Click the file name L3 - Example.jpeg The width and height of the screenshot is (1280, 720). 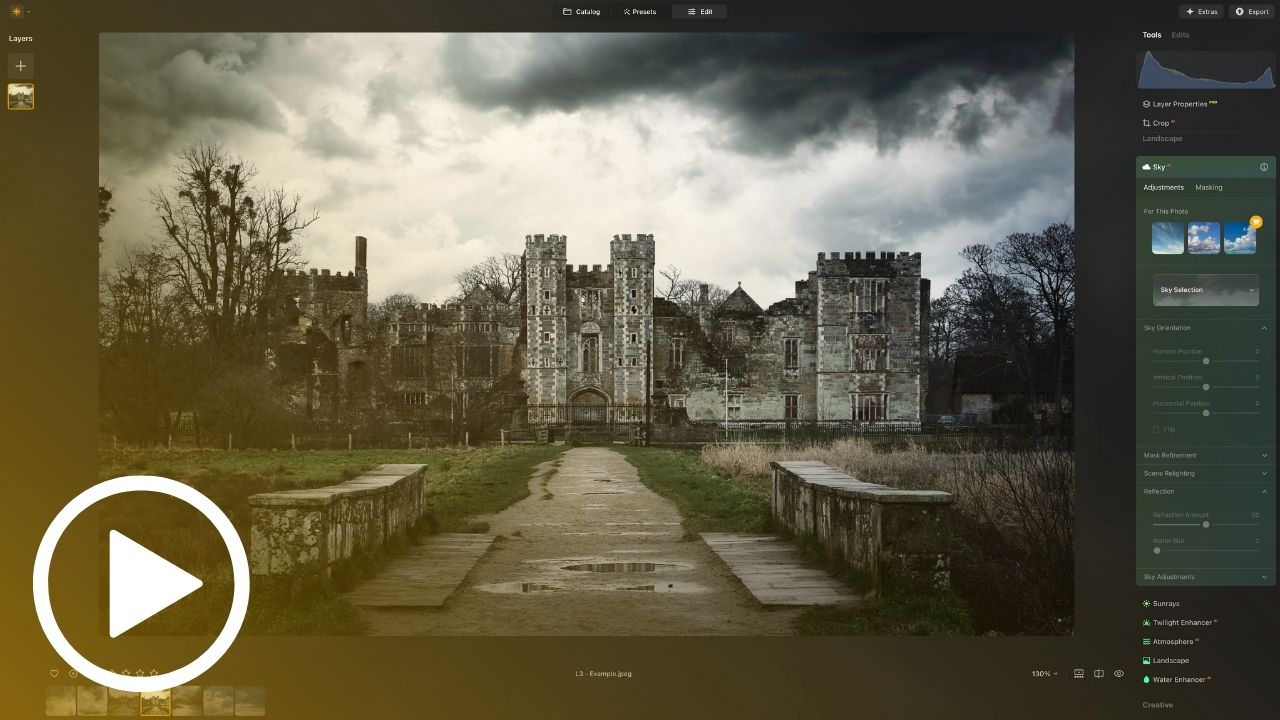(603, 674)
